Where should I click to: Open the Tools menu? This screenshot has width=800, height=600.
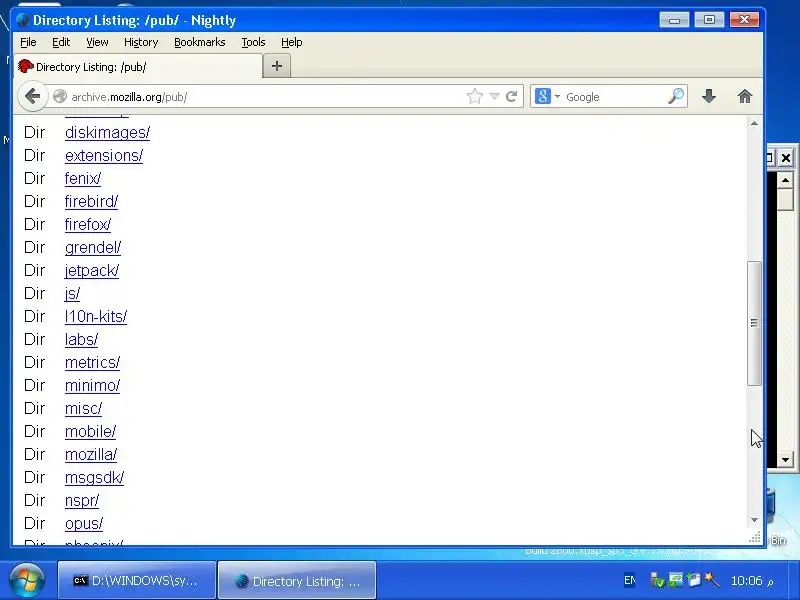[x=253, y=42]
